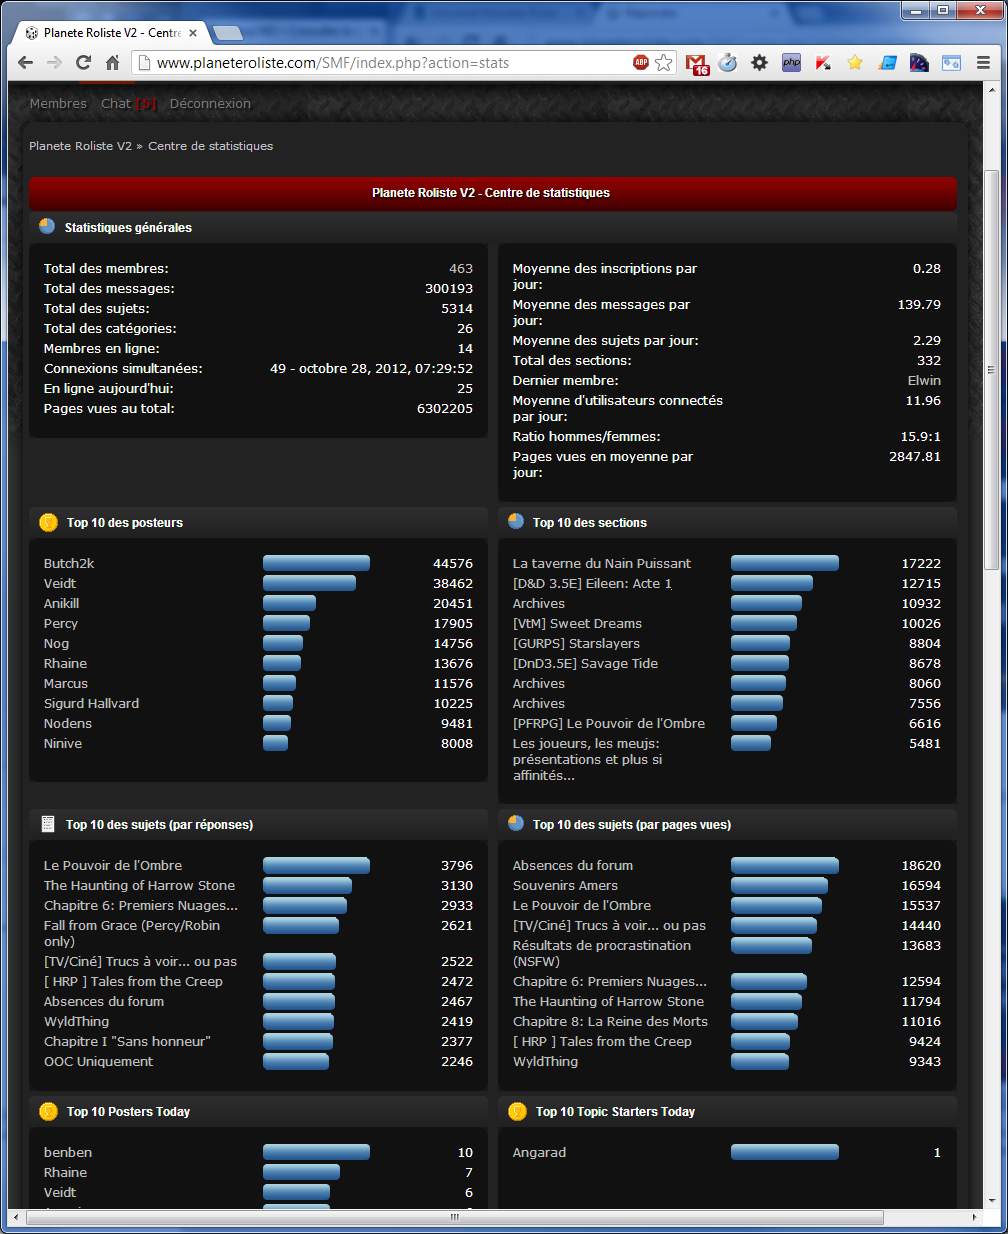
Task: Click latest member Elwin
Action: click(924, 381)
